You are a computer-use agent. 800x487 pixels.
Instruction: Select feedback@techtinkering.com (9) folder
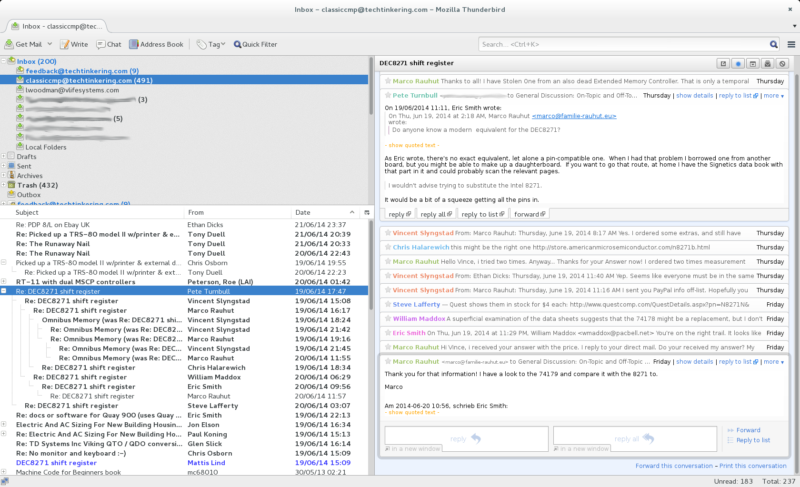[82, 71]
